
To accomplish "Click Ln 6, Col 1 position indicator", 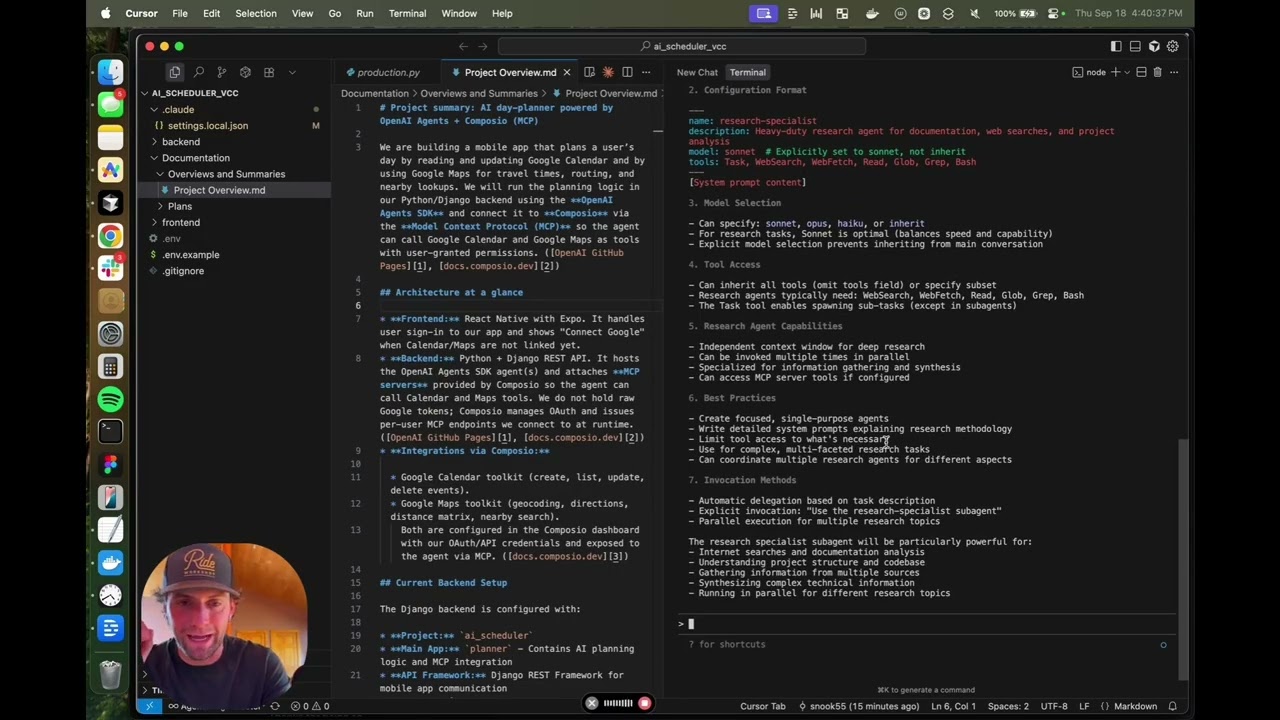I will (x=954, y=706).
